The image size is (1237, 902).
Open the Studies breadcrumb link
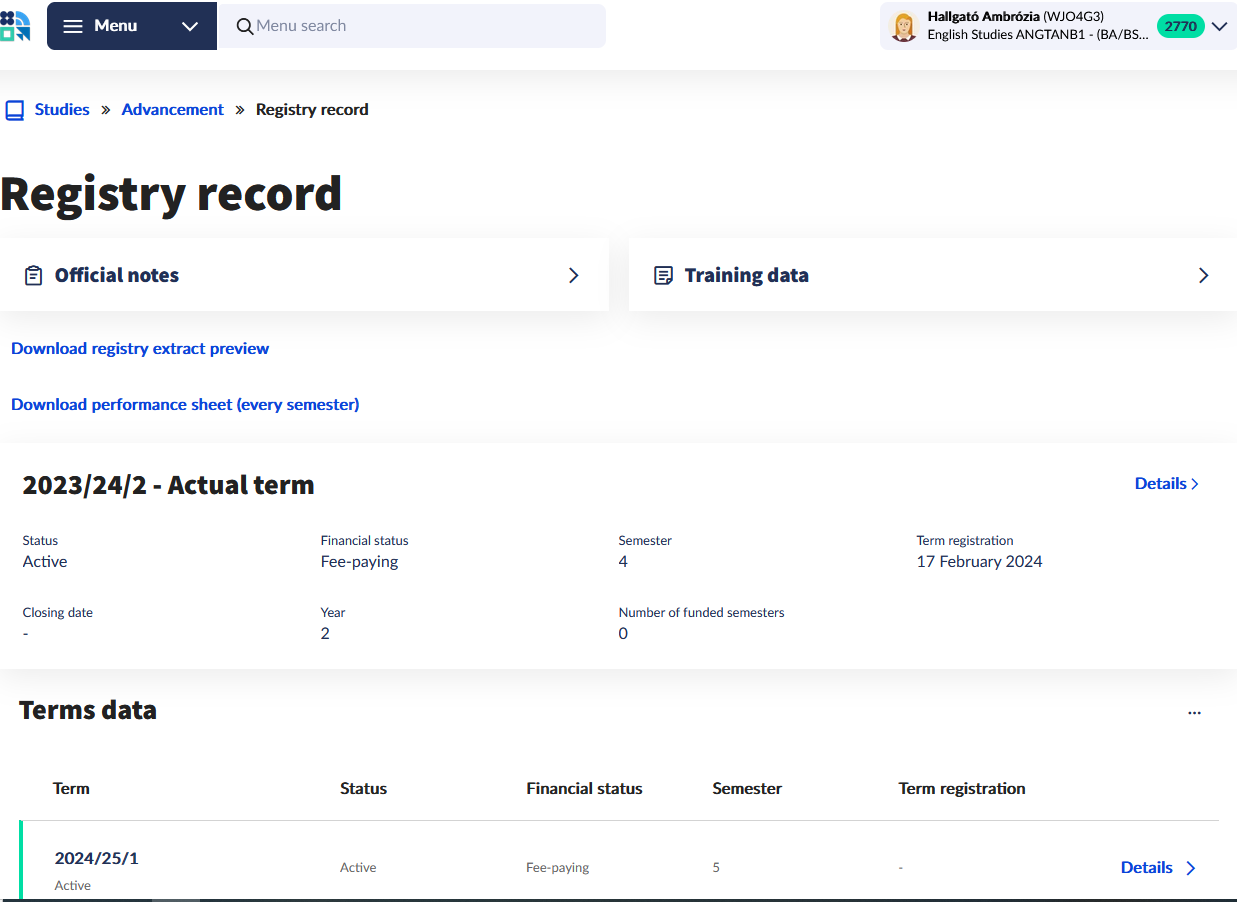(x=62, y=110)
